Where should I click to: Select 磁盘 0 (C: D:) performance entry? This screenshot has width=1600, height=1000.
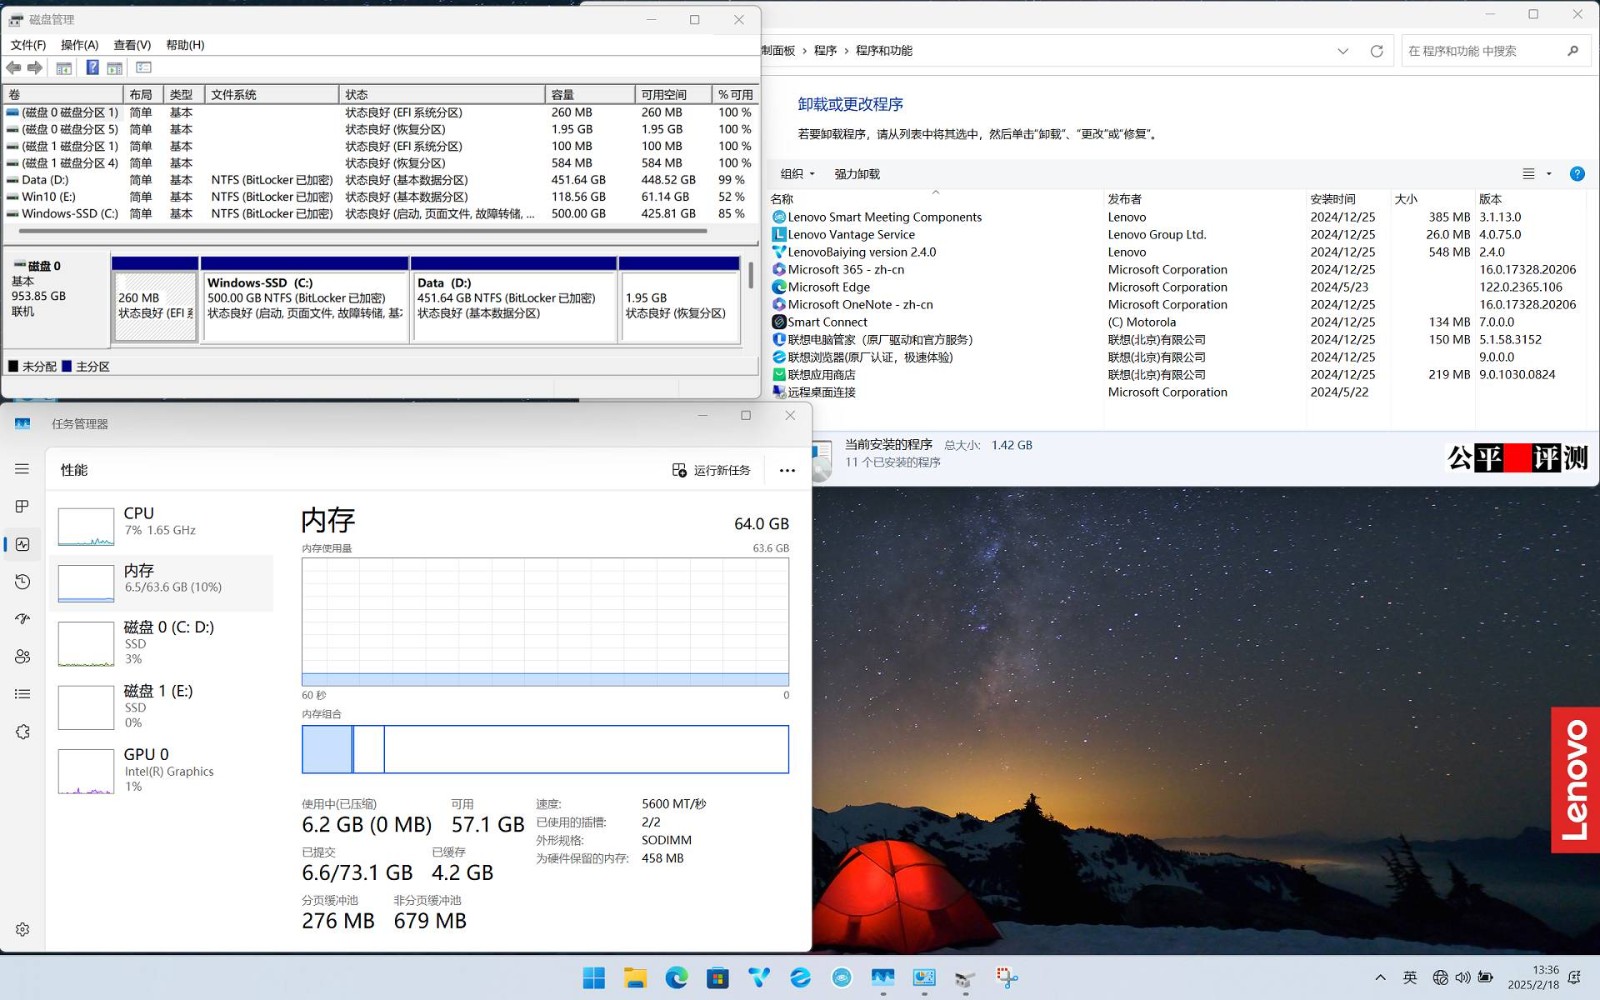click(160, 642)
